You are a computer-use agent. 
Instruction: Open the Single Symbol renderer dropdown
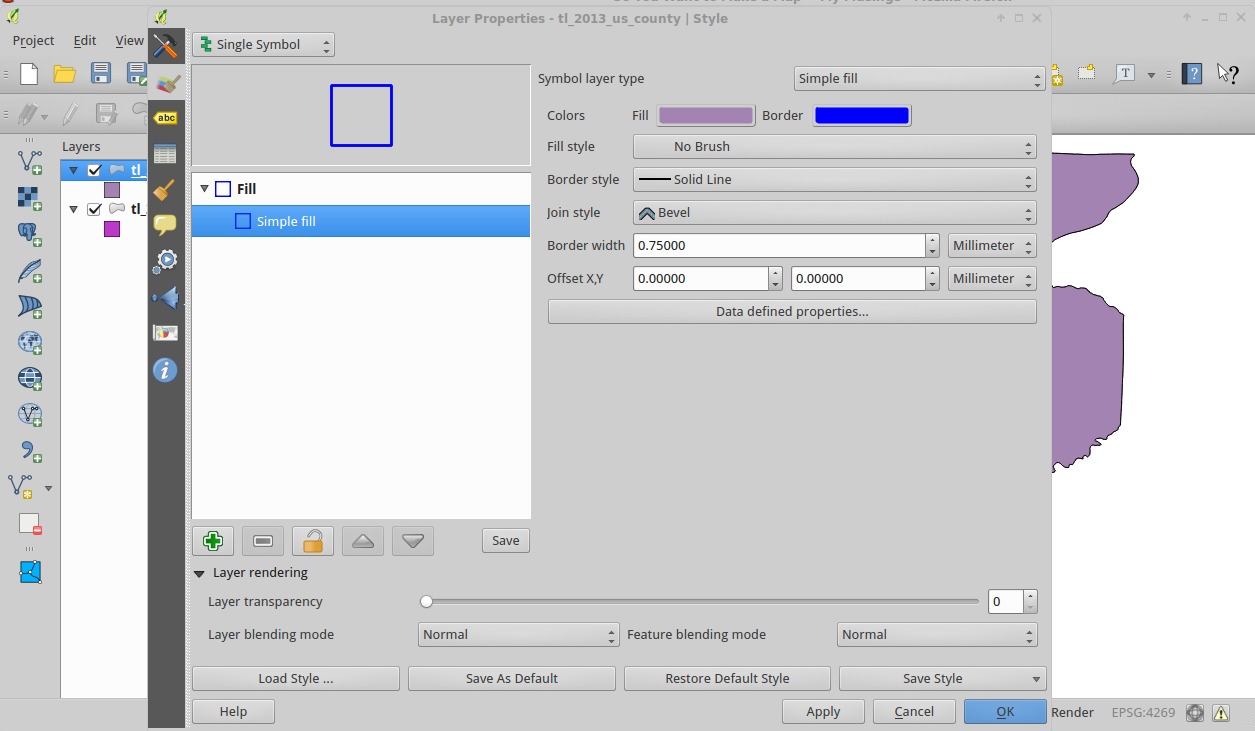point(263,45)
